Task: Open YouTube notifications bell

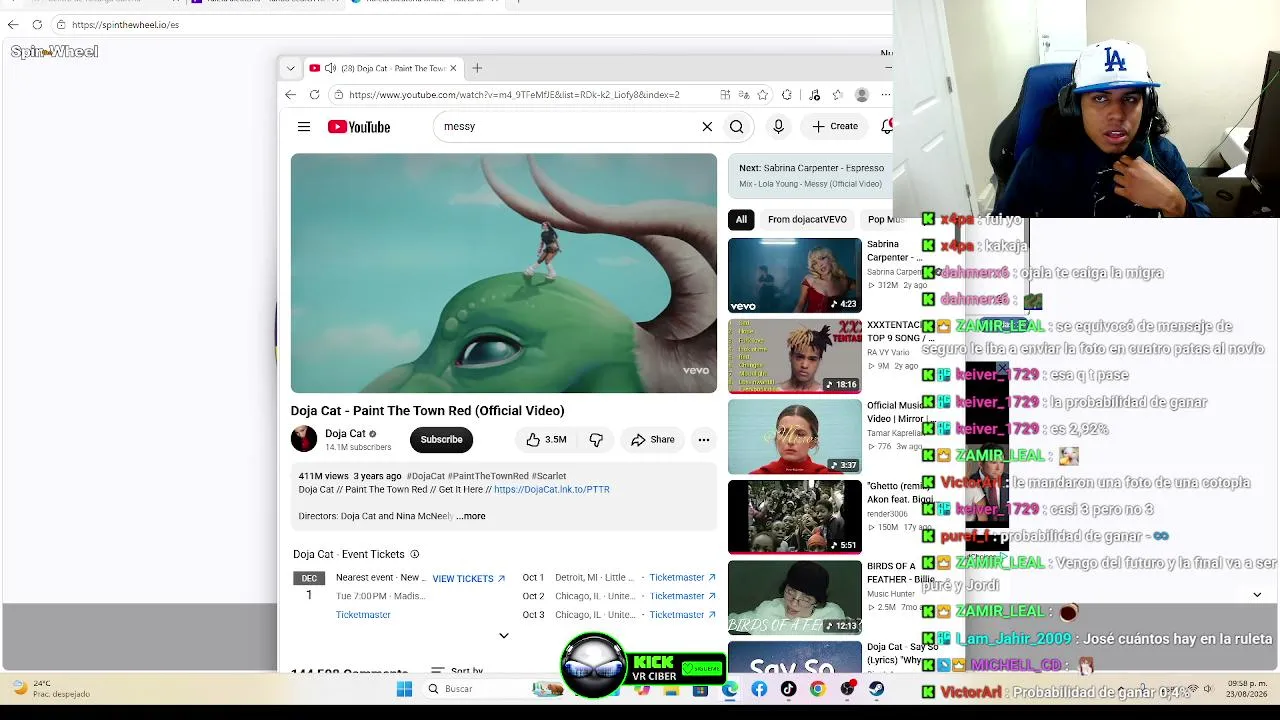Action: [886, 127]
